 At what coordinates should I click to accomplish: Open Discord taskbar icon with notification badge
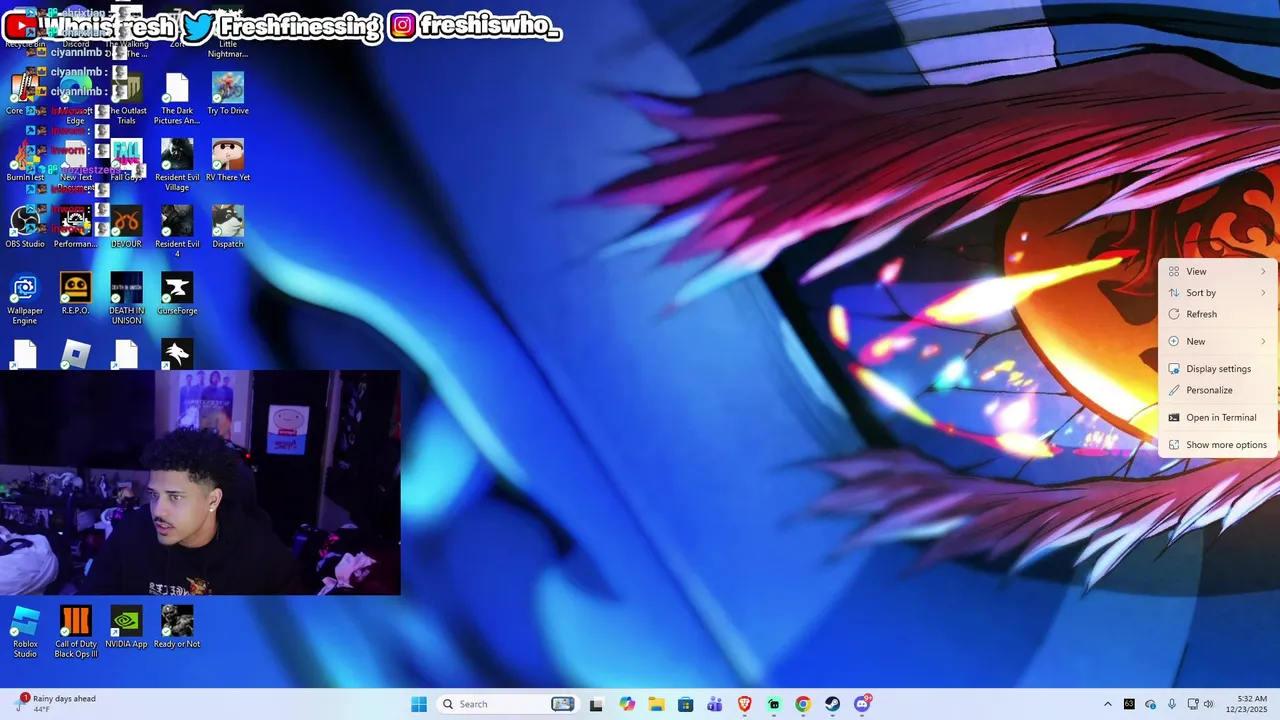click(862, 704)
